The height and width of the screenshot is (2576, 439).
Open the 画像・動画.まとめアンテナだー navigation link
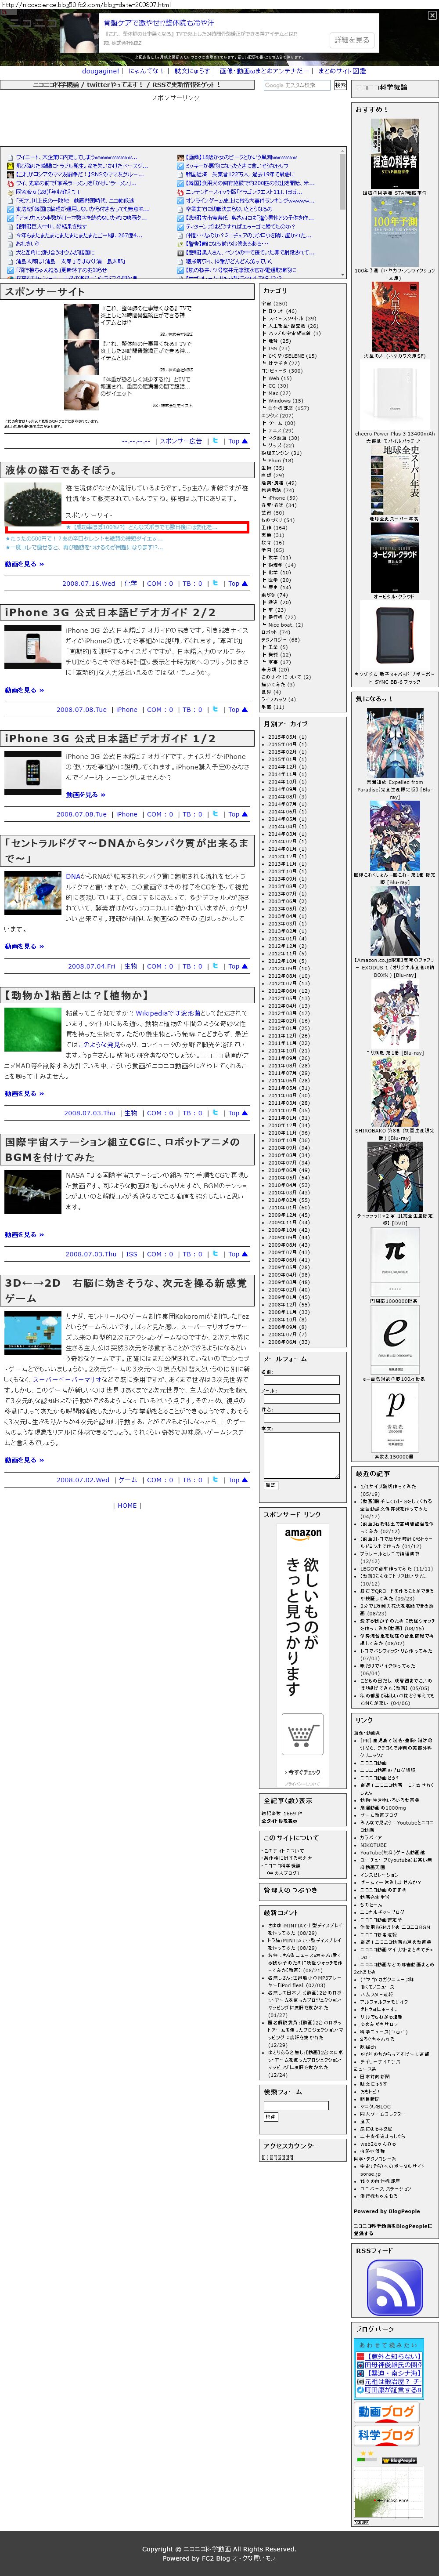click(263, 71)
